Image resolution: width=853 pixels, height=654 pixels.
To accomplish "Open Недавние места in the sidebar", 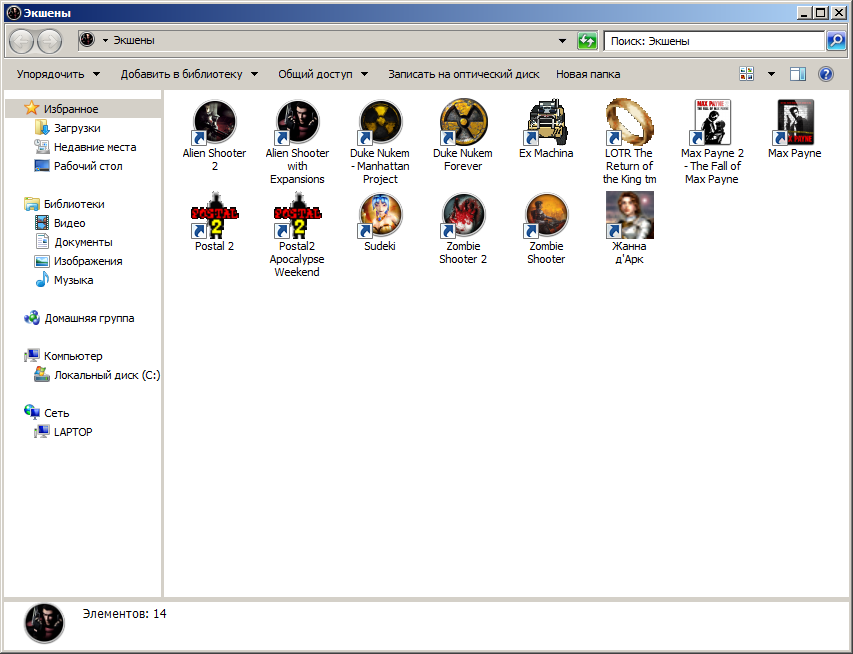I will click(x=95, y=147).
